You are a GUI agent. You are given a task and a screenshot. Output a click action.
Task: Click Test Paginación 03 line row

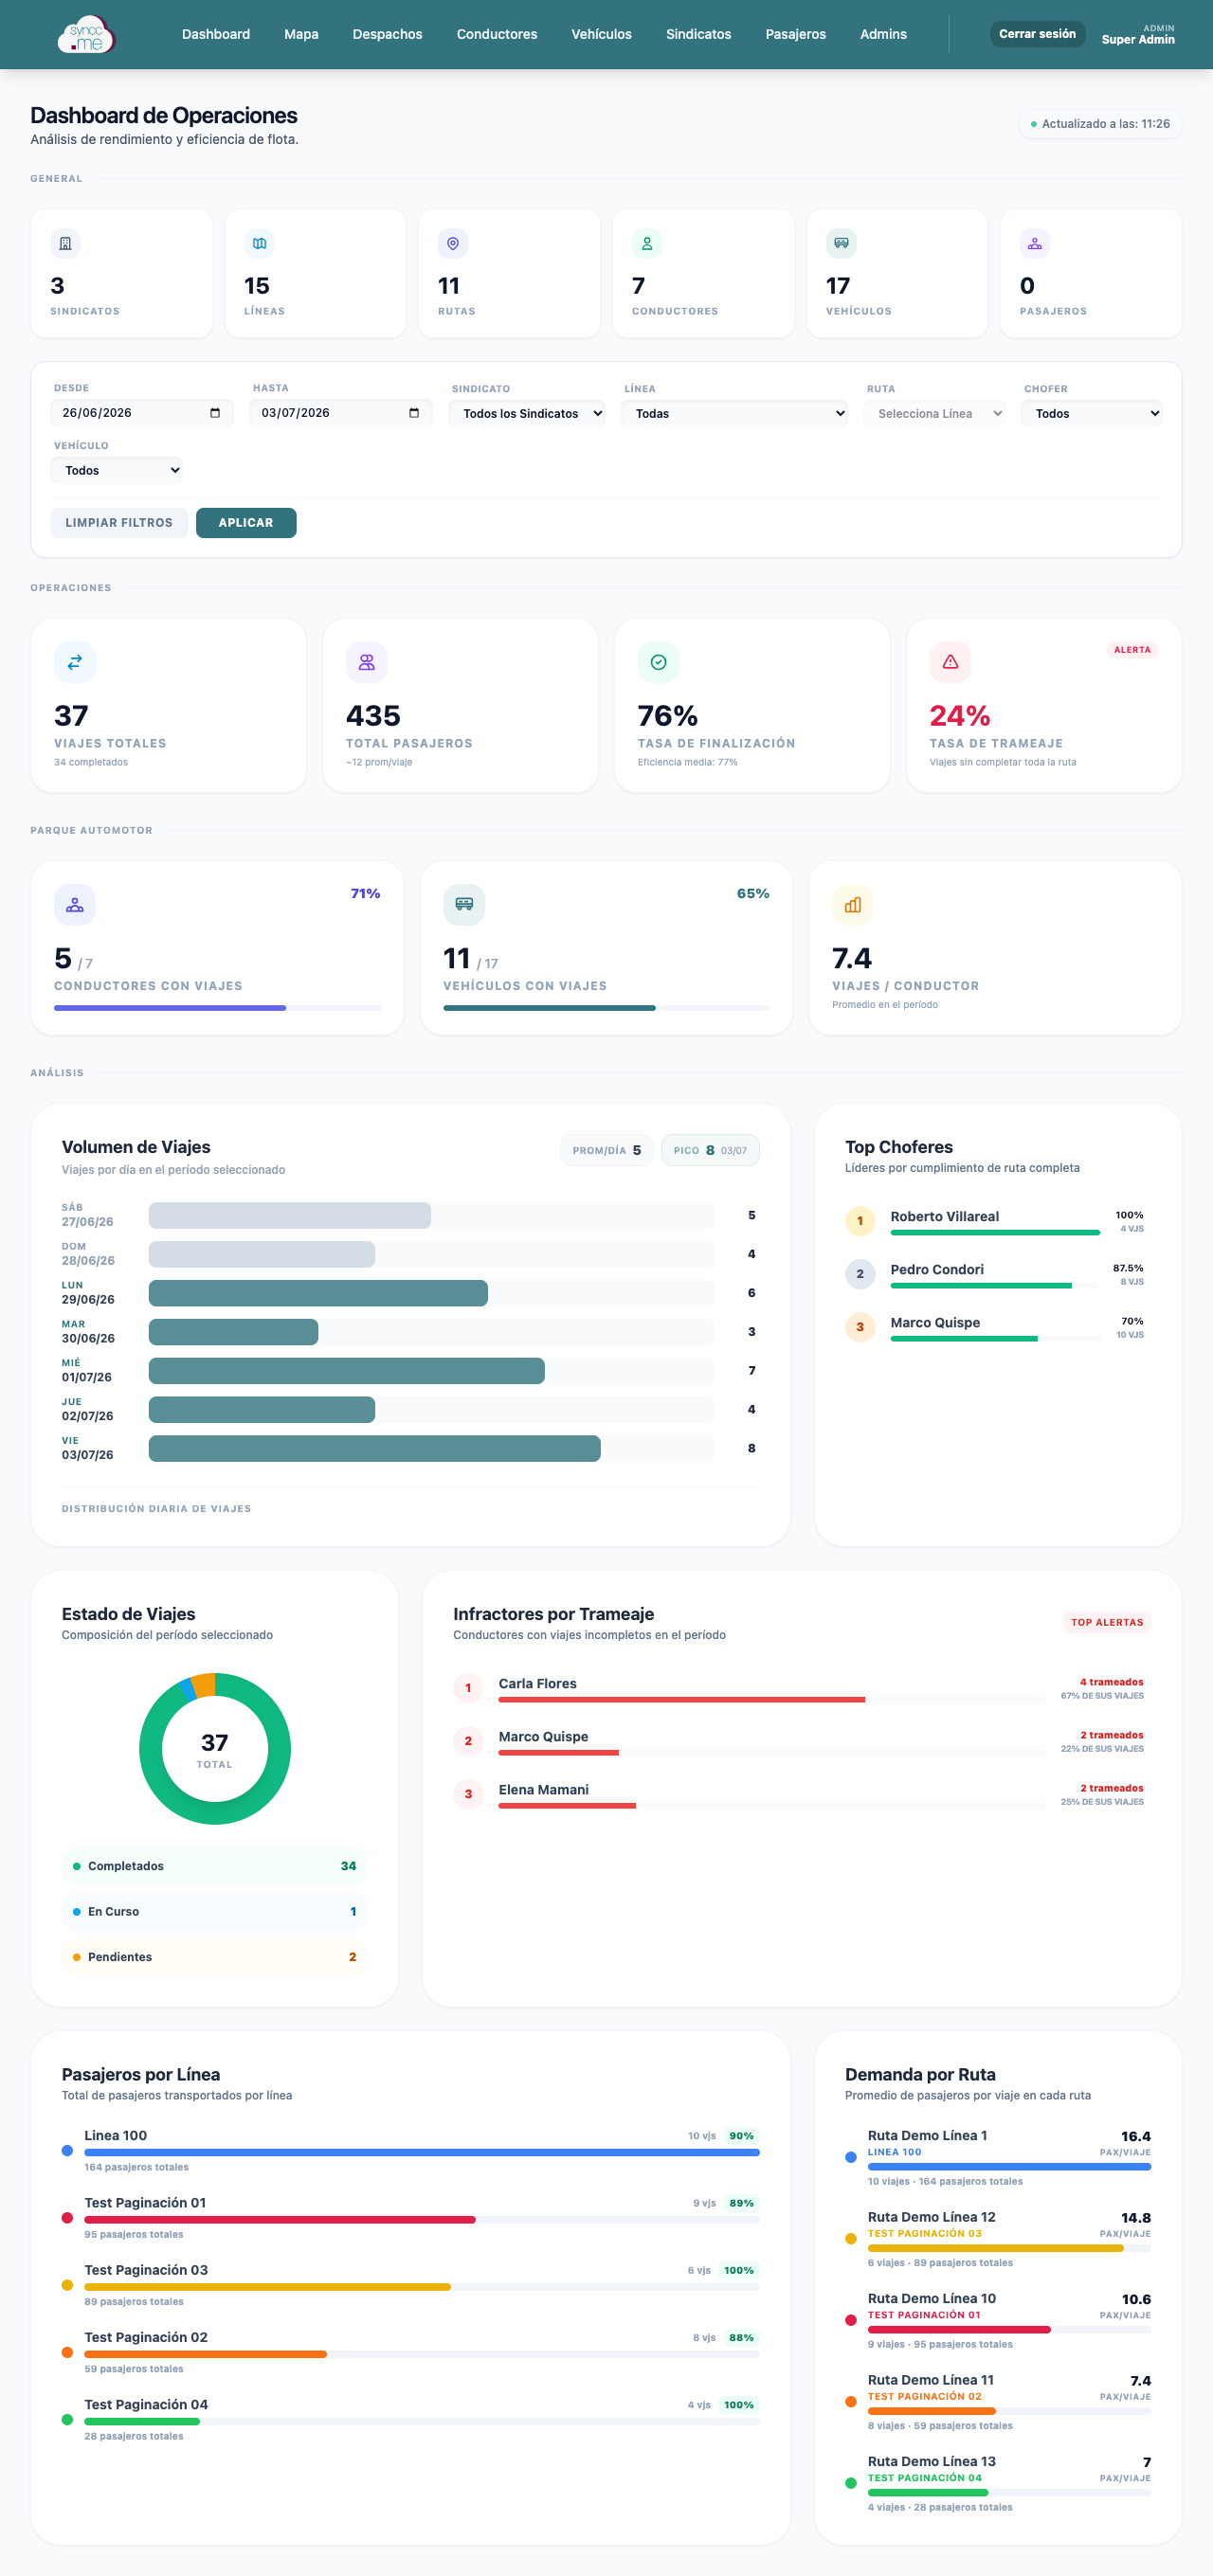(x=411, y=2285)
